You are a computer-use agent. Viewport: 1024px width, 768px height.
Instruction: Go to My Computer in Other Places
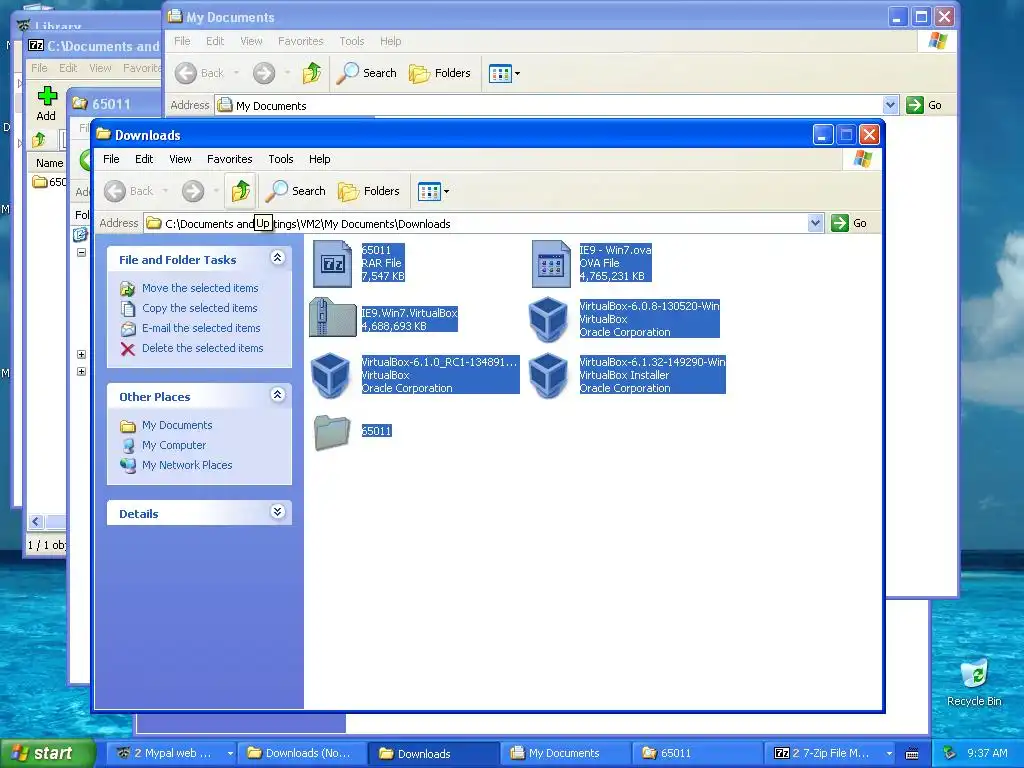(174, 445)
